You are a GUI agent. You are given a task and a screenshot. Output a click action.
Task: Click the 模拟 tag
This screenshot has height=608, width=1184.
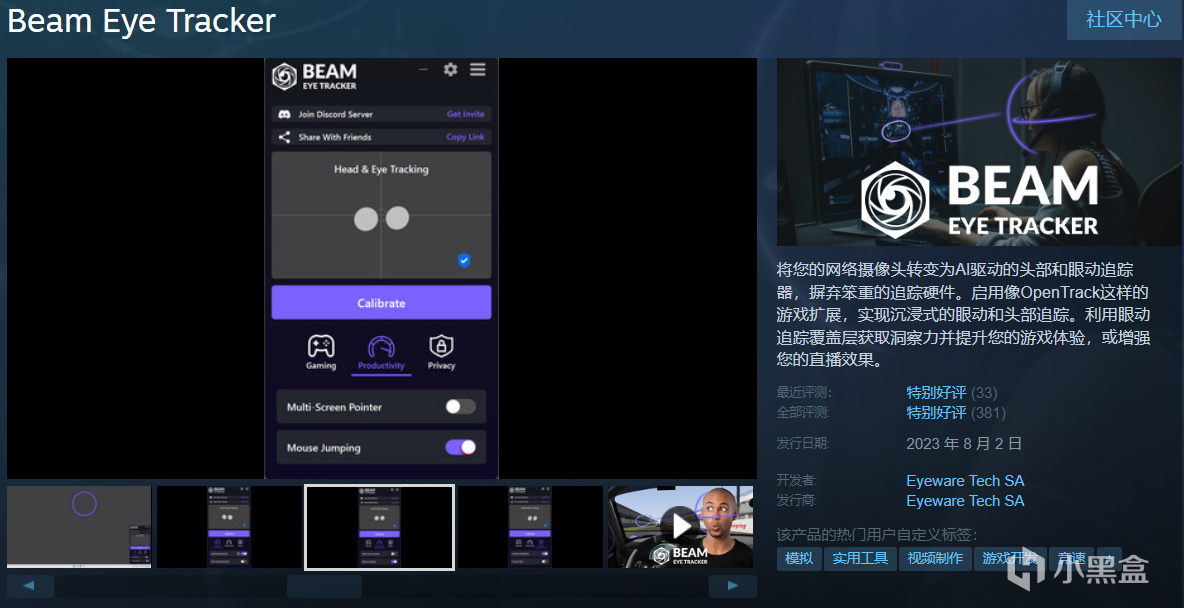point(799,558)
